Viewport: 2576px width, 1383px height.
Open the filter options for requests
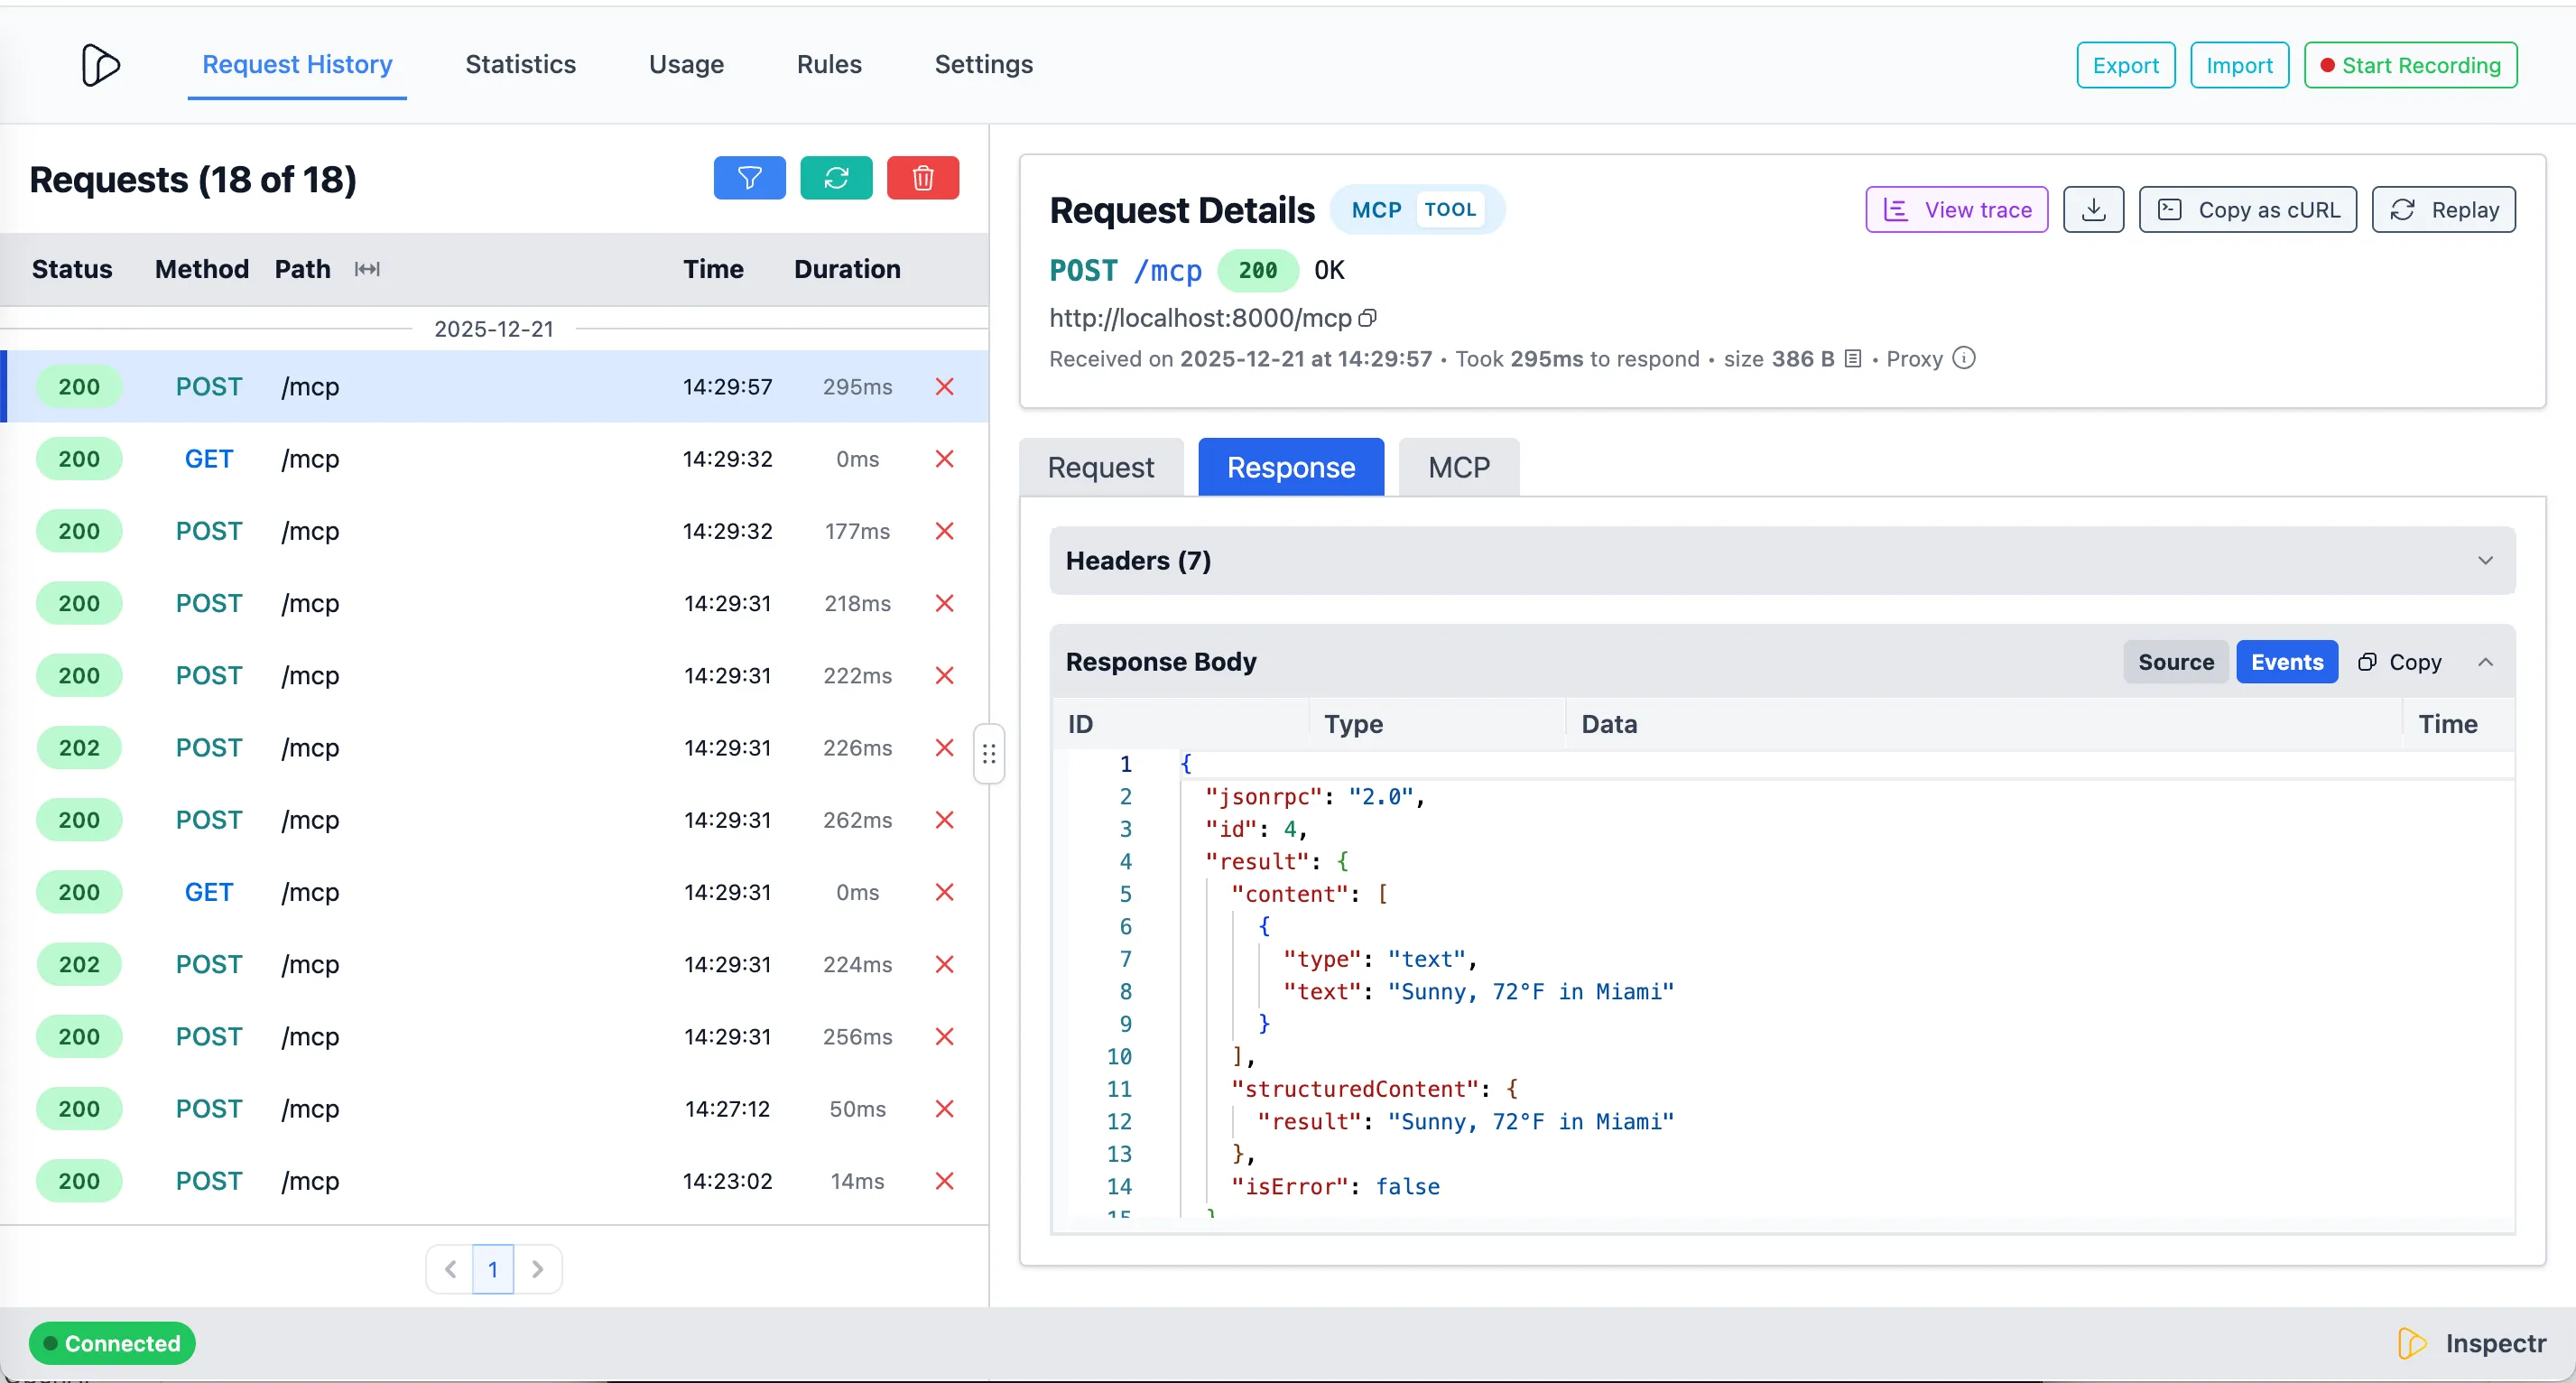[749, 178]
